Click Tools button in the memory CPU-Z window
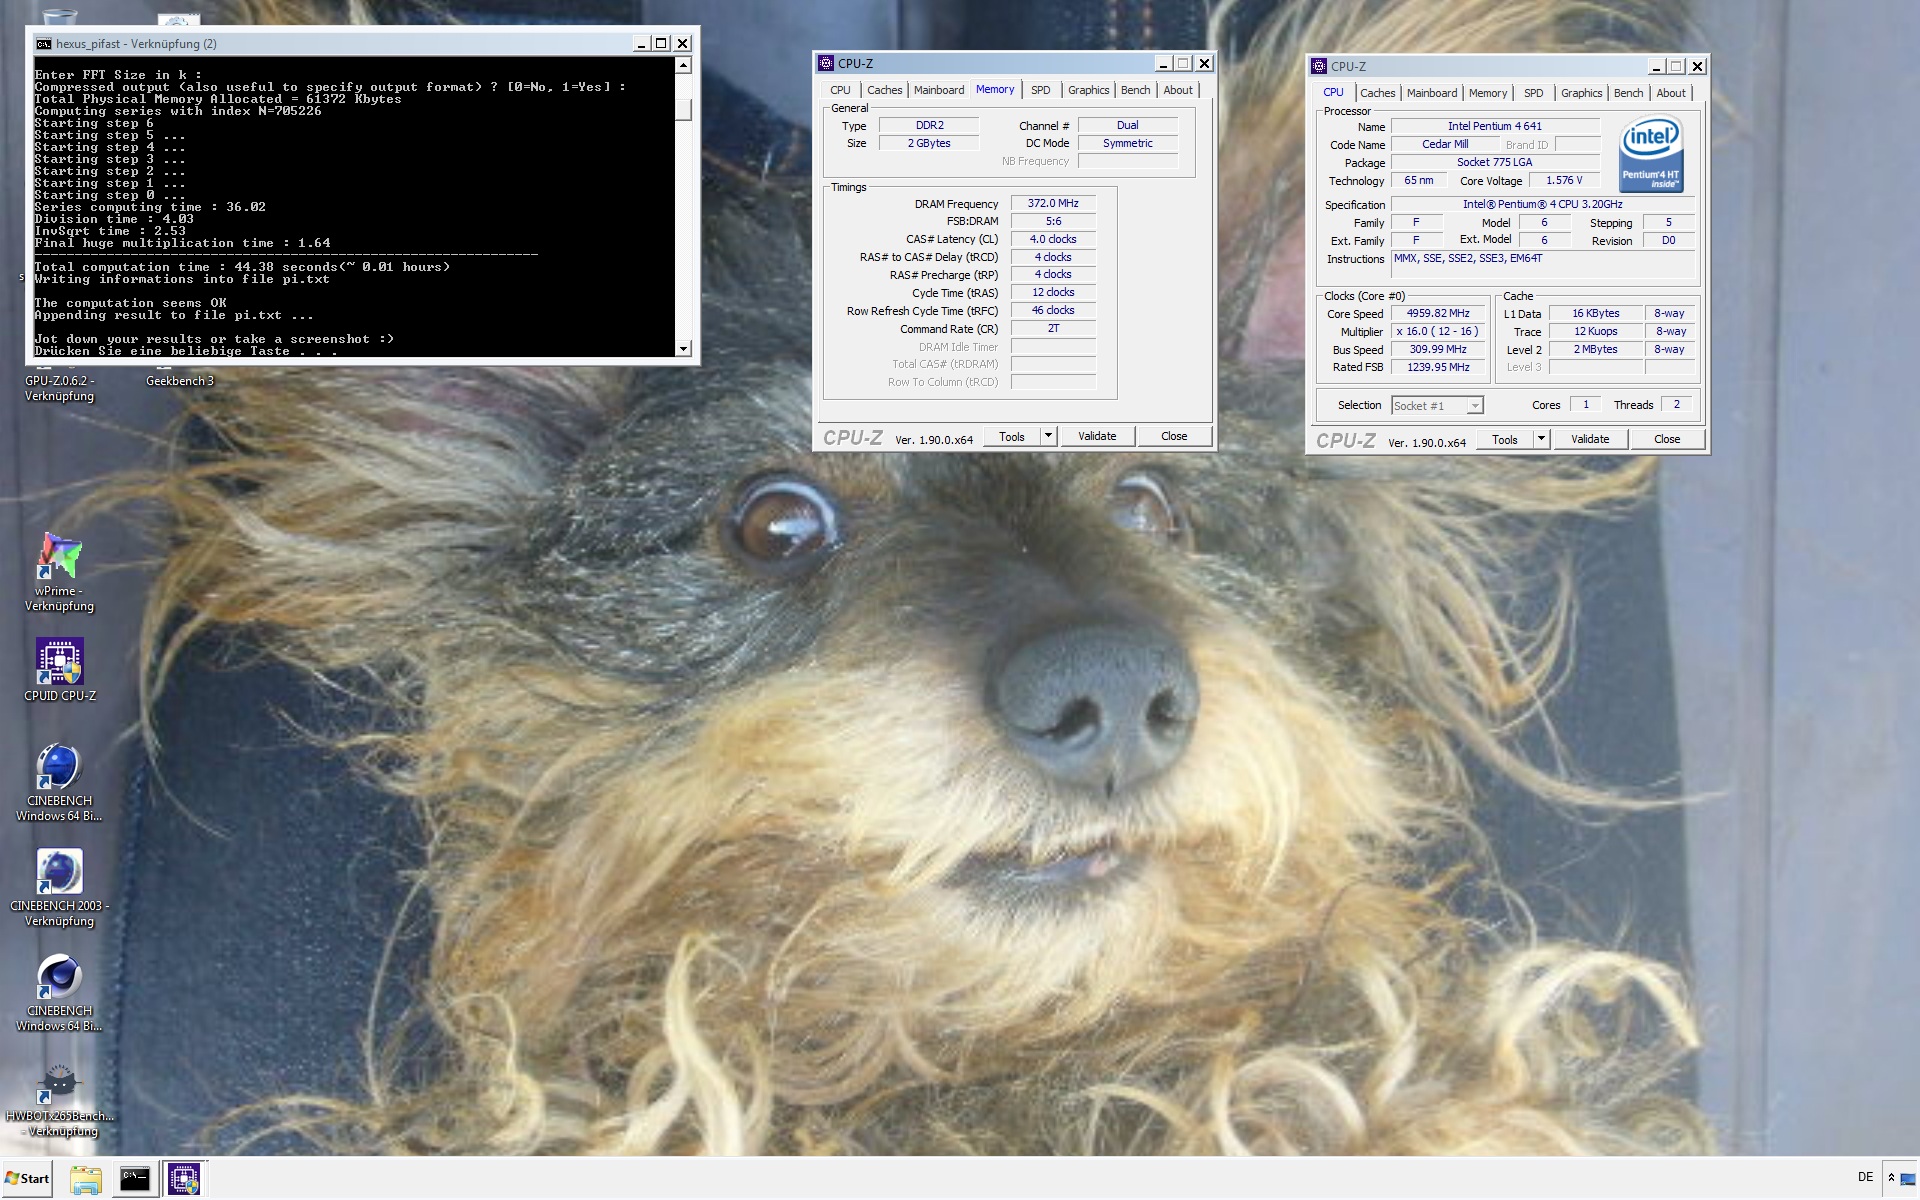This screenshot has width=1920, height=1200. (1012, 437)
